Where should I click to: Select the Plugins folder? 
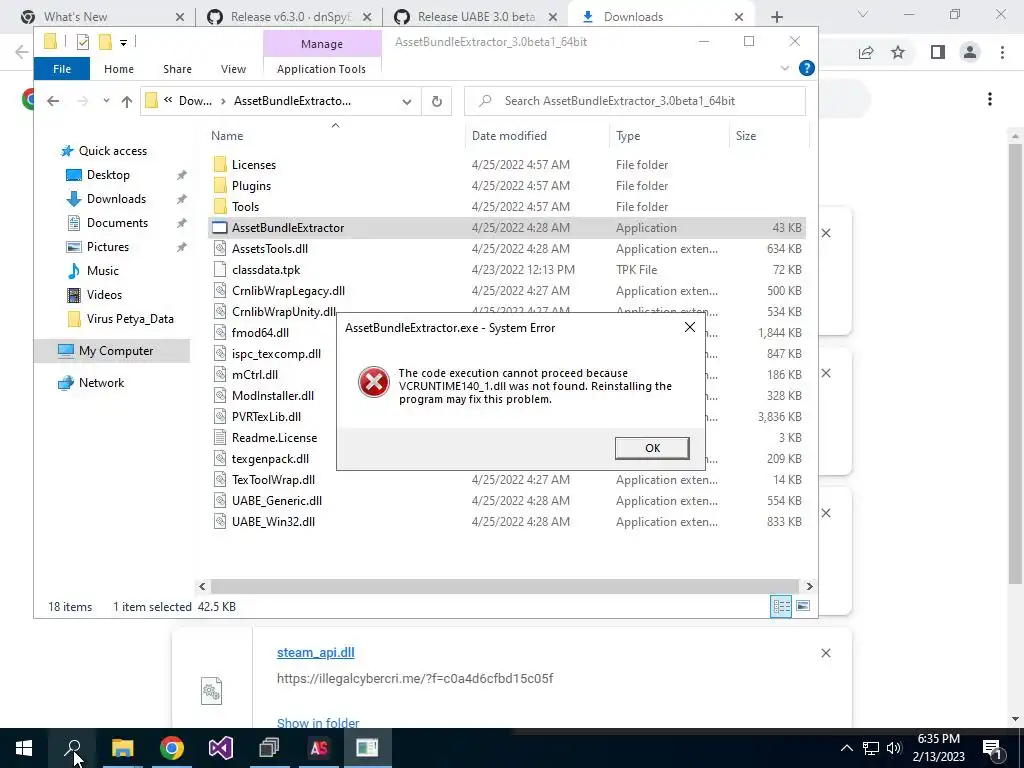(x=507, y=186)
